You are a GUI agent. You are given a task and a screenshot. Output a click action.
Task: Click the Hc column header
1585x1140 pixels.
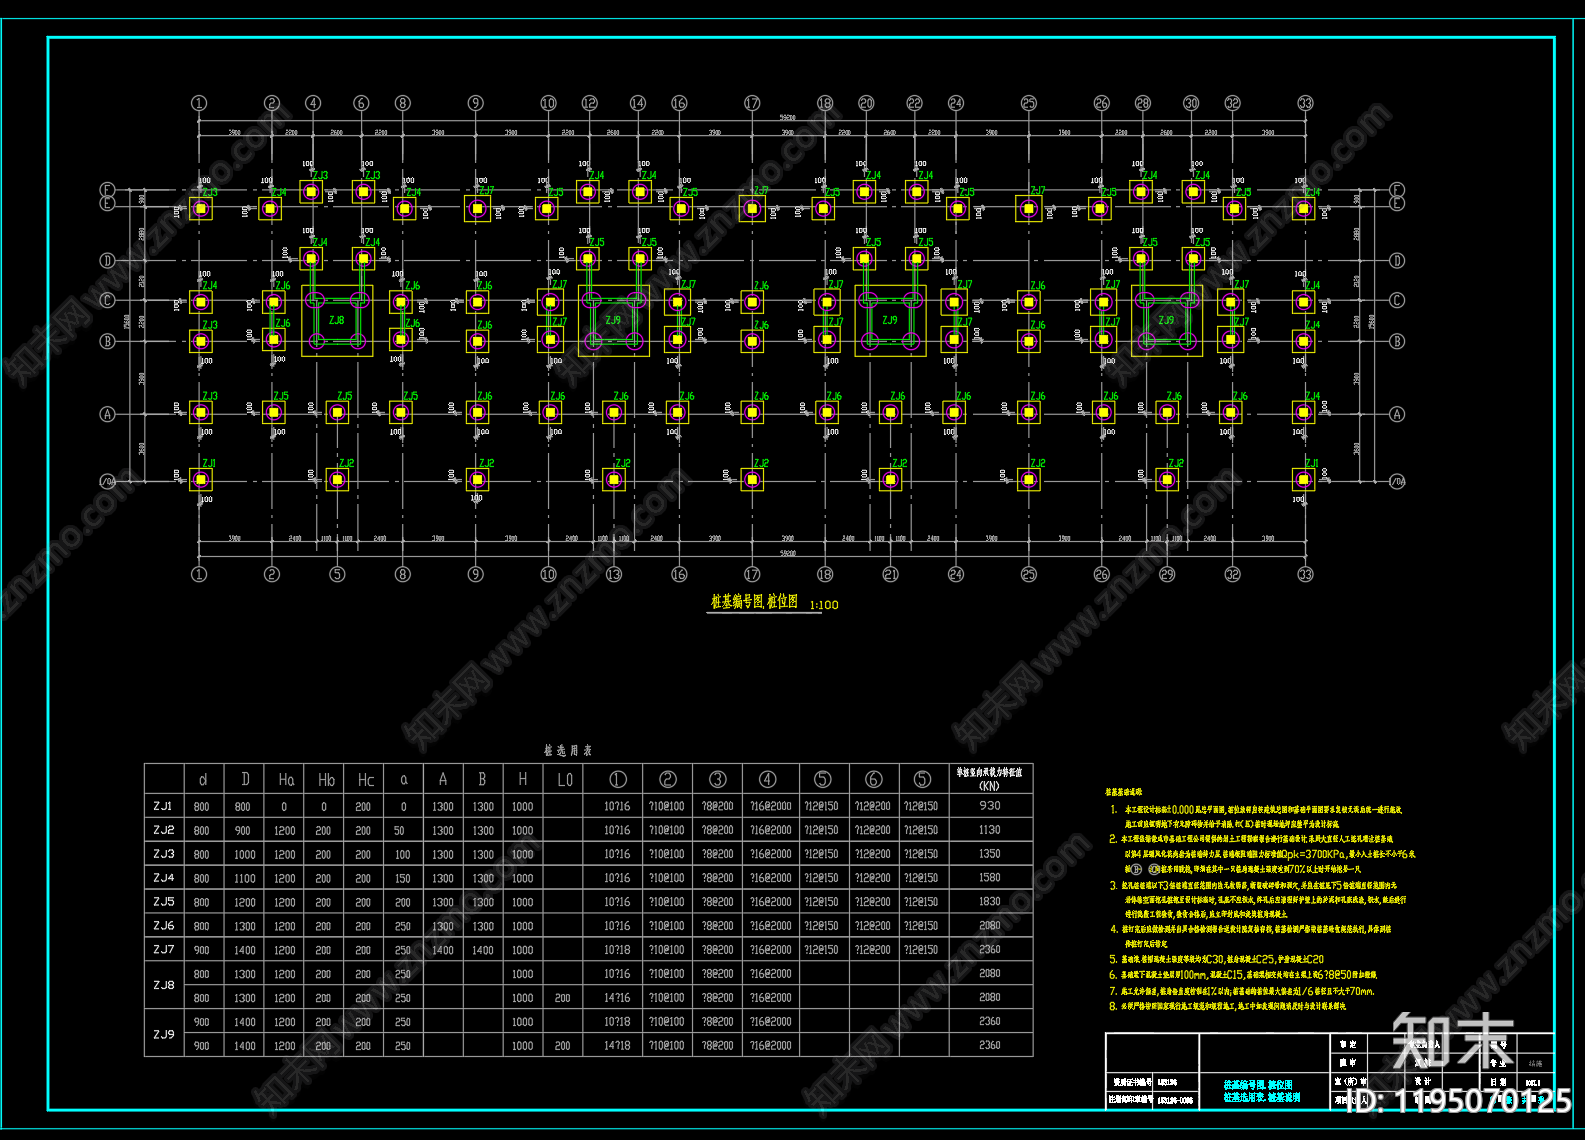click(x=366, y=780)
